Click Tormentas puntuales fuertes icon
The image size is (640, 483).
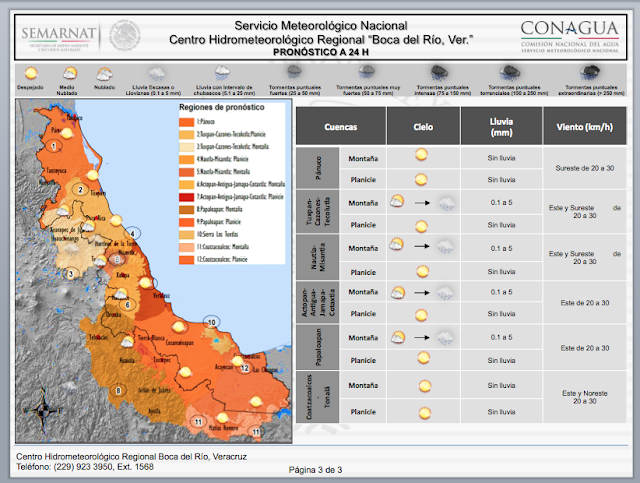294,72
